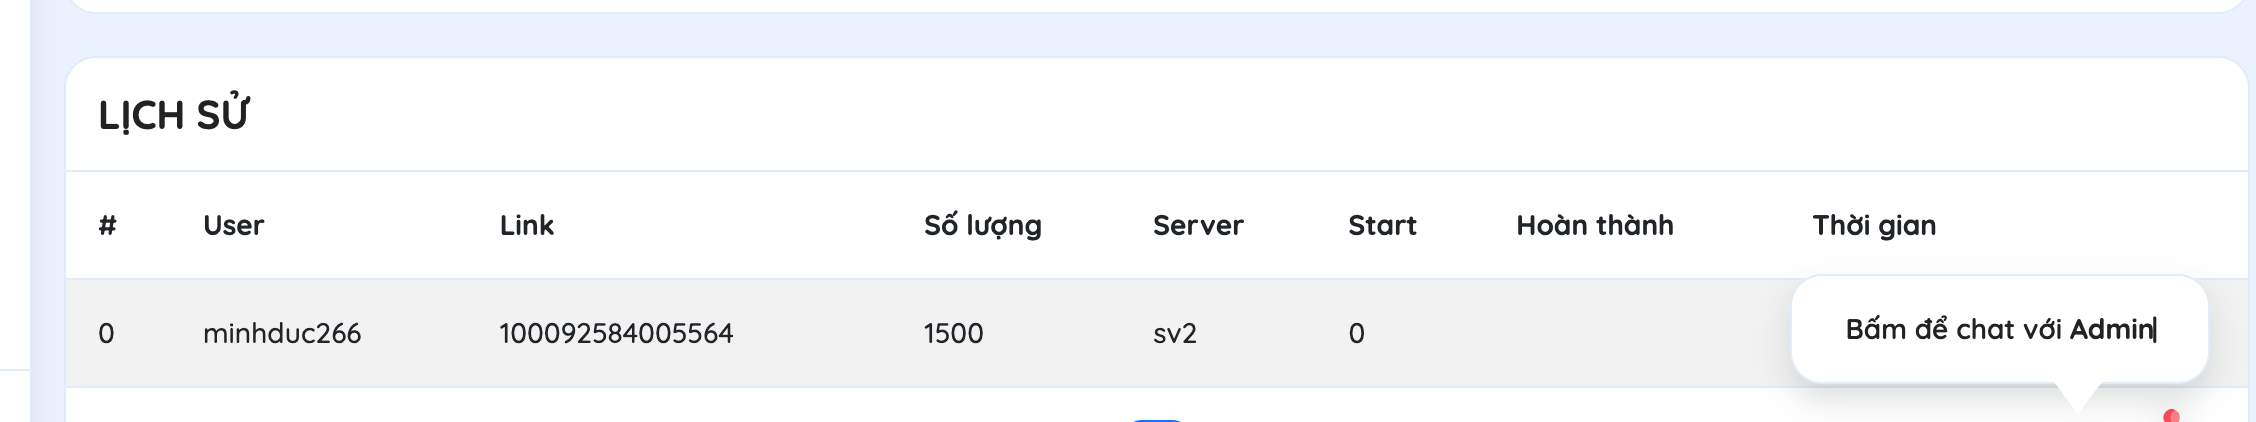2256x422 pixels.
Task: Click the quantity value 1500
Action: point(953,333)
